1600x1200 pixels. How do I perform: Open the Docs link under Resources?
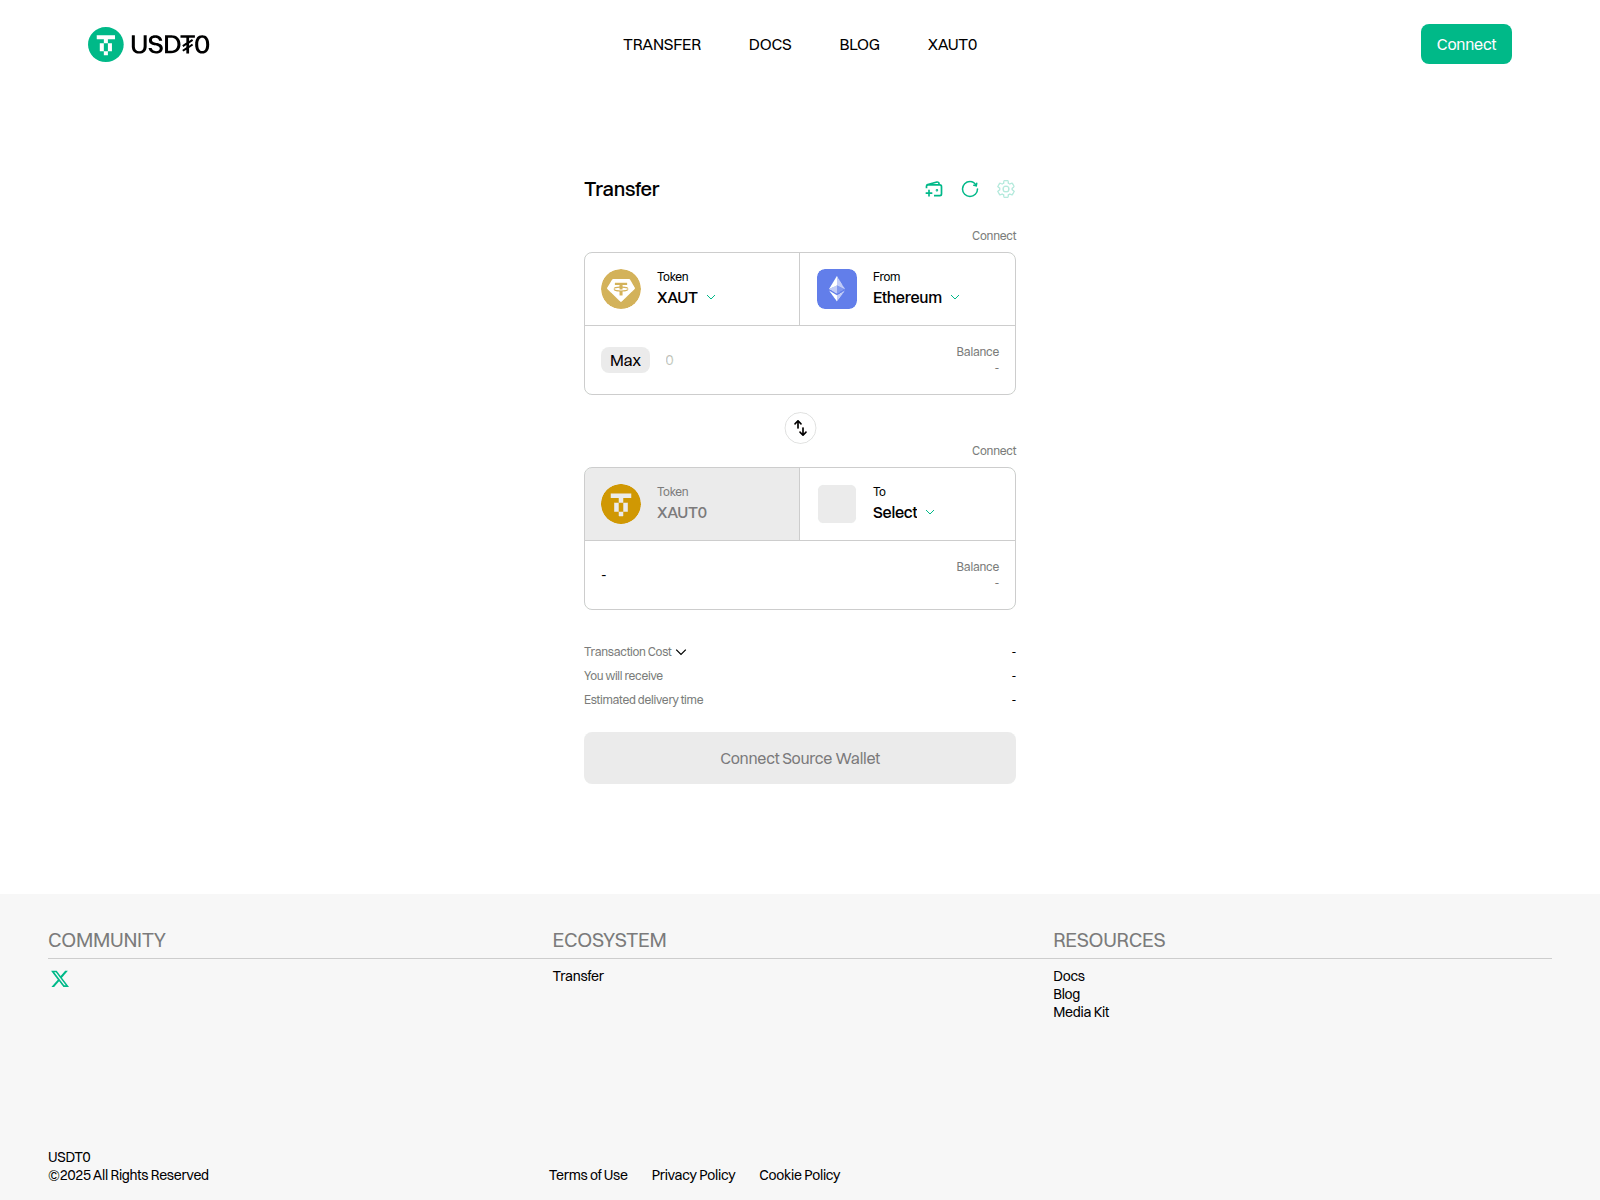click(x=1069, y=976)
